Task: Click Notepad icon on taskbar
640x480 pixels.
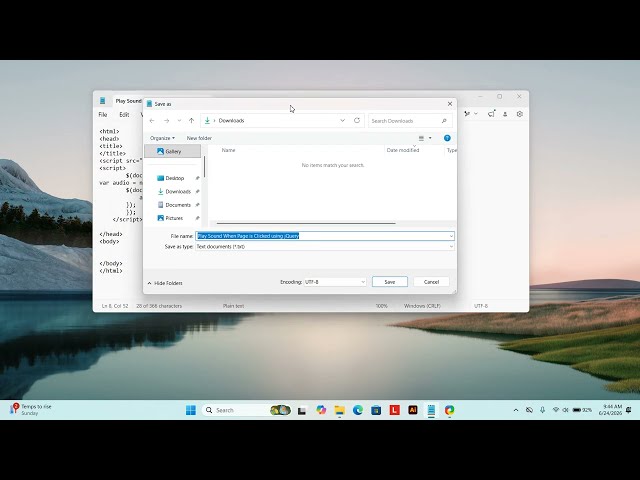Action: click(431, 410)
